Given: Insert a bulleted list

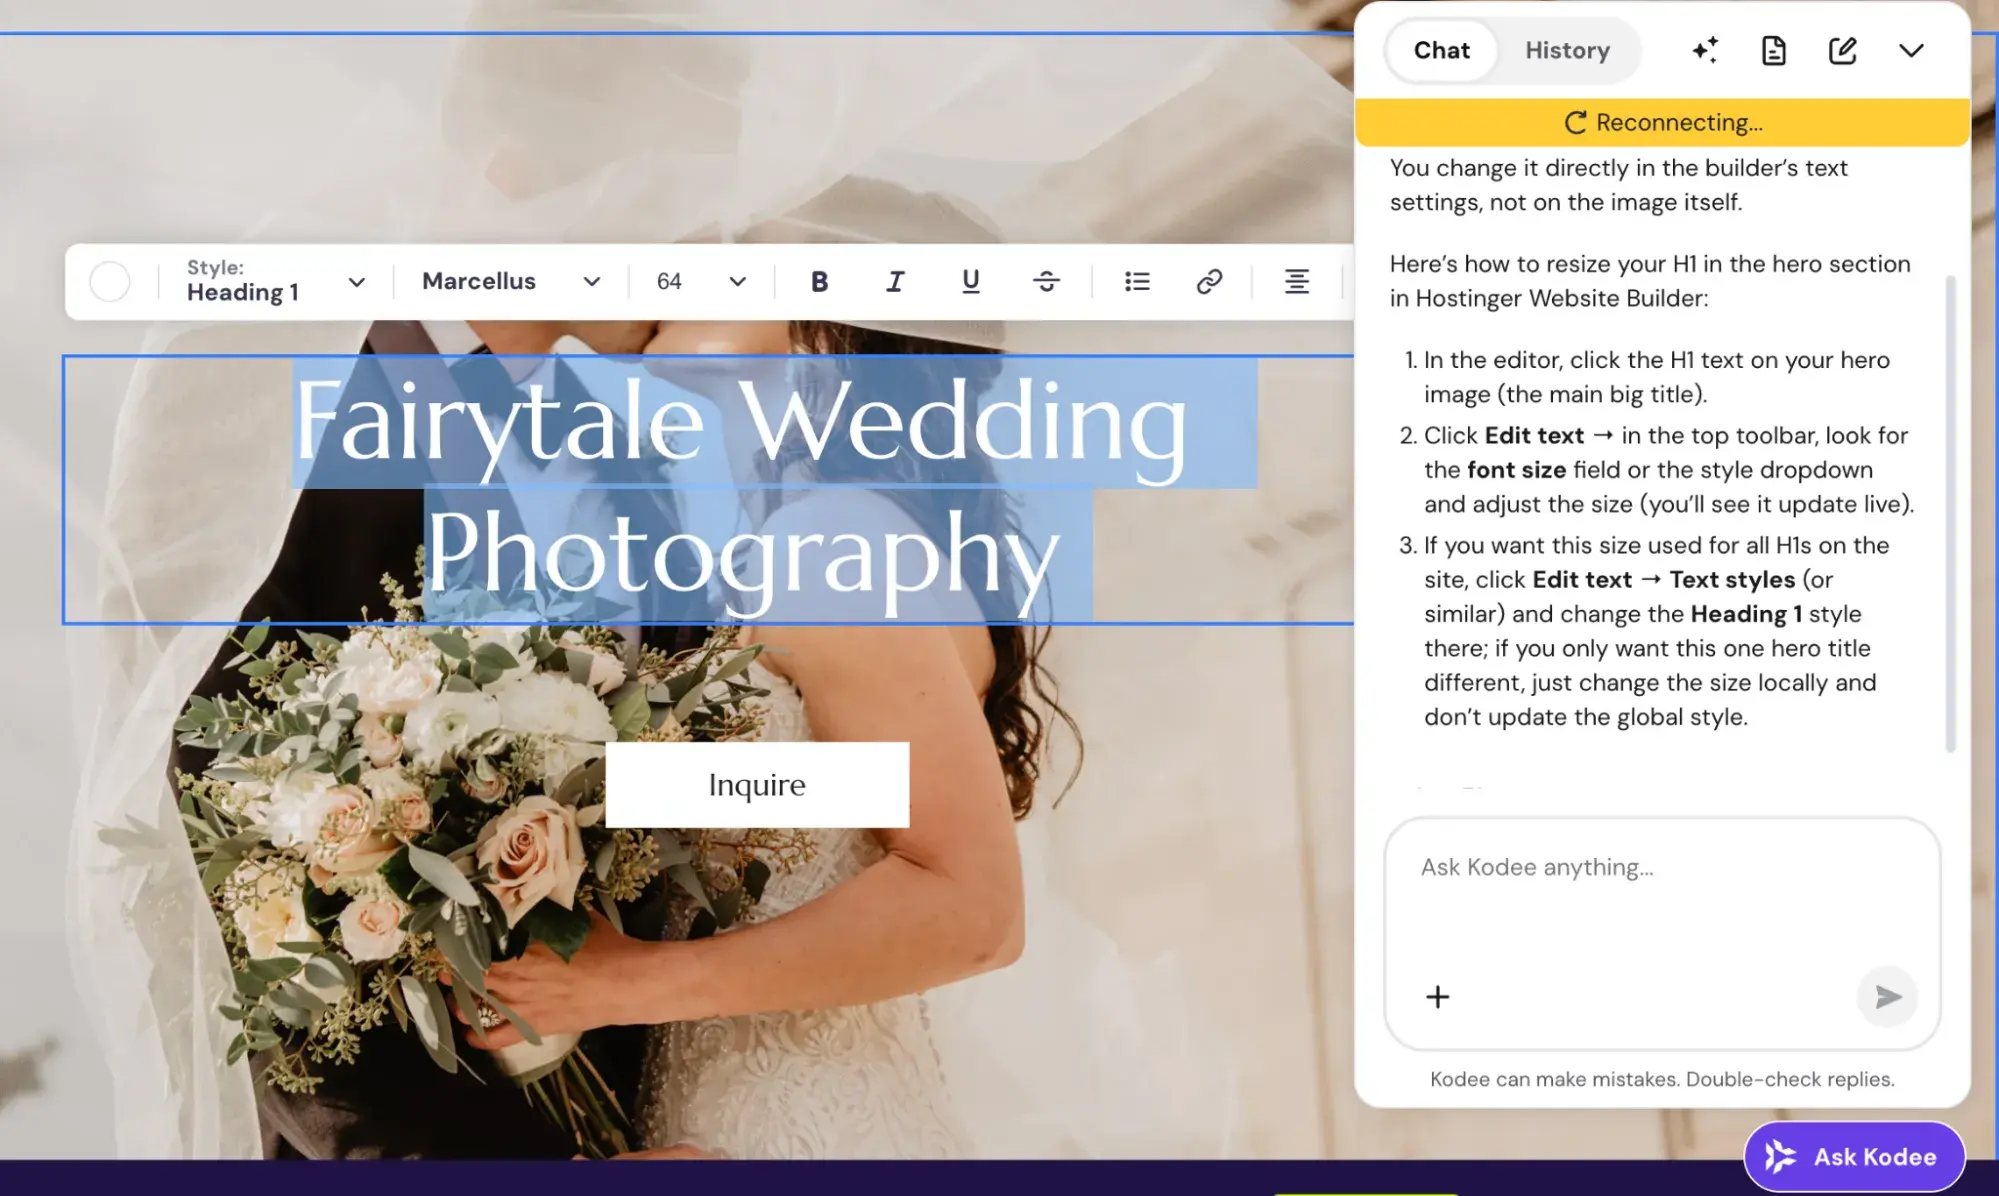Looking at the screenshot, I should click(1137, 282).
